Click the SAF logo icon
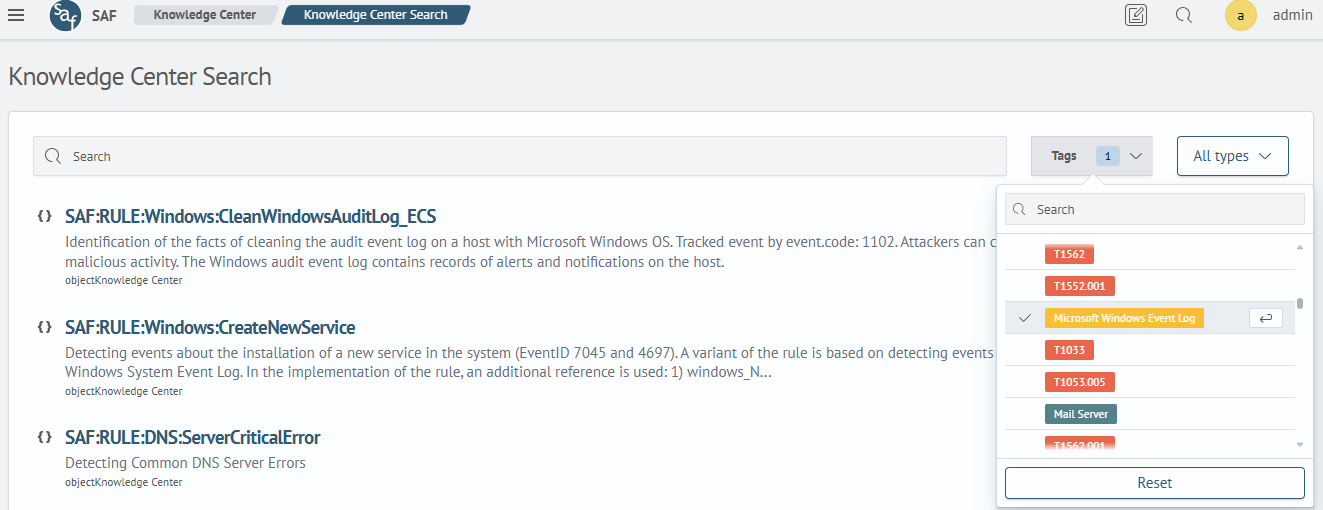 pos(66,16)
